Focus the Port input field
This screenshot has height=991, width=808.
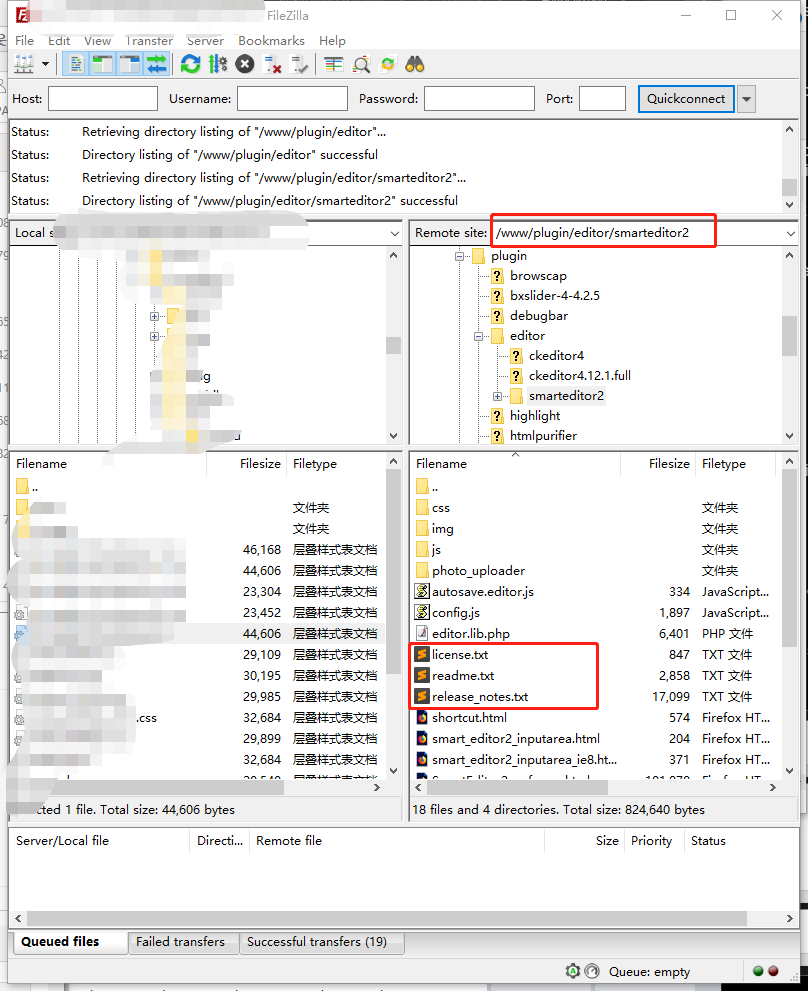click(603, 99)
